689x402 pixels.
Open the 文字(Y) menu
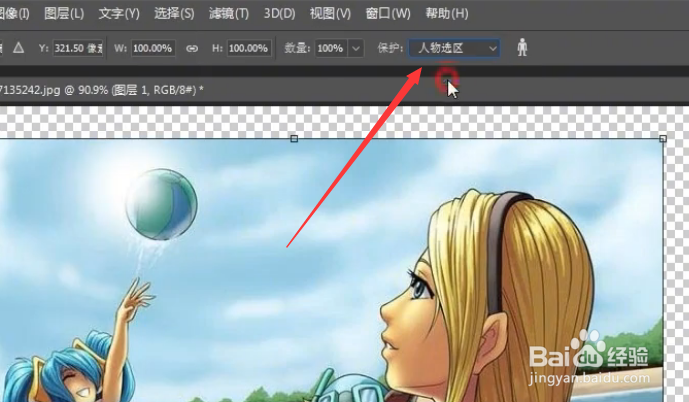(119, 14)
